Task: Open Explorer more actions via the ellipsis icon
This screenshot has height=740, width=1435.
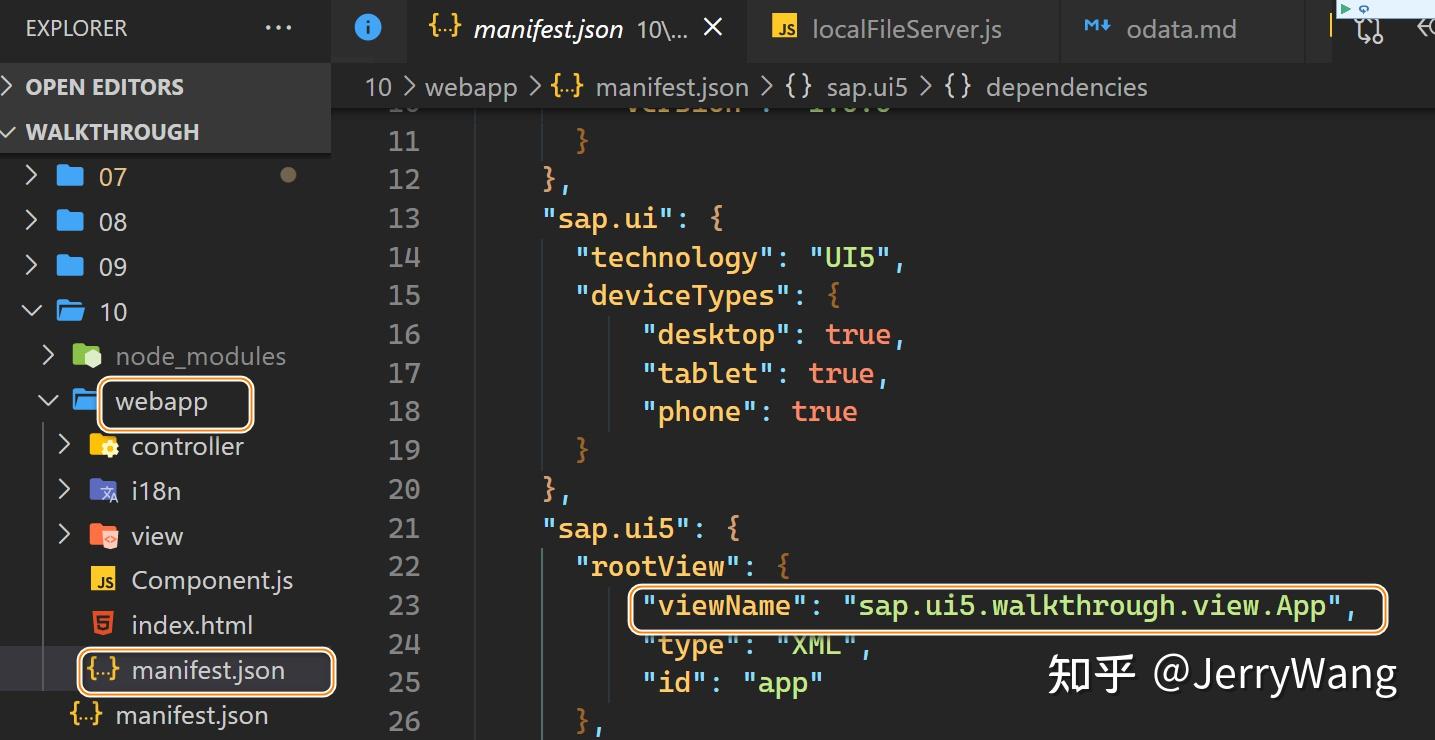Action: coord(277,28)
